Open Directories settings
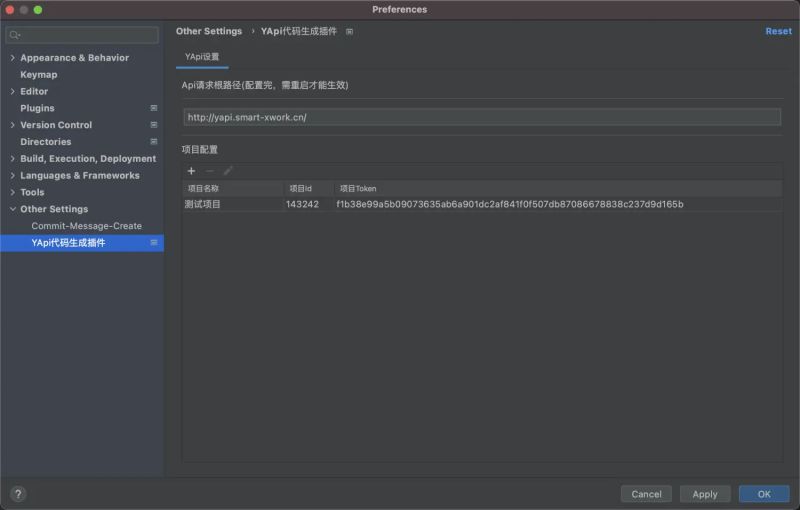The height and width of the screenshot is (510, 800). [x=46, y=142]
